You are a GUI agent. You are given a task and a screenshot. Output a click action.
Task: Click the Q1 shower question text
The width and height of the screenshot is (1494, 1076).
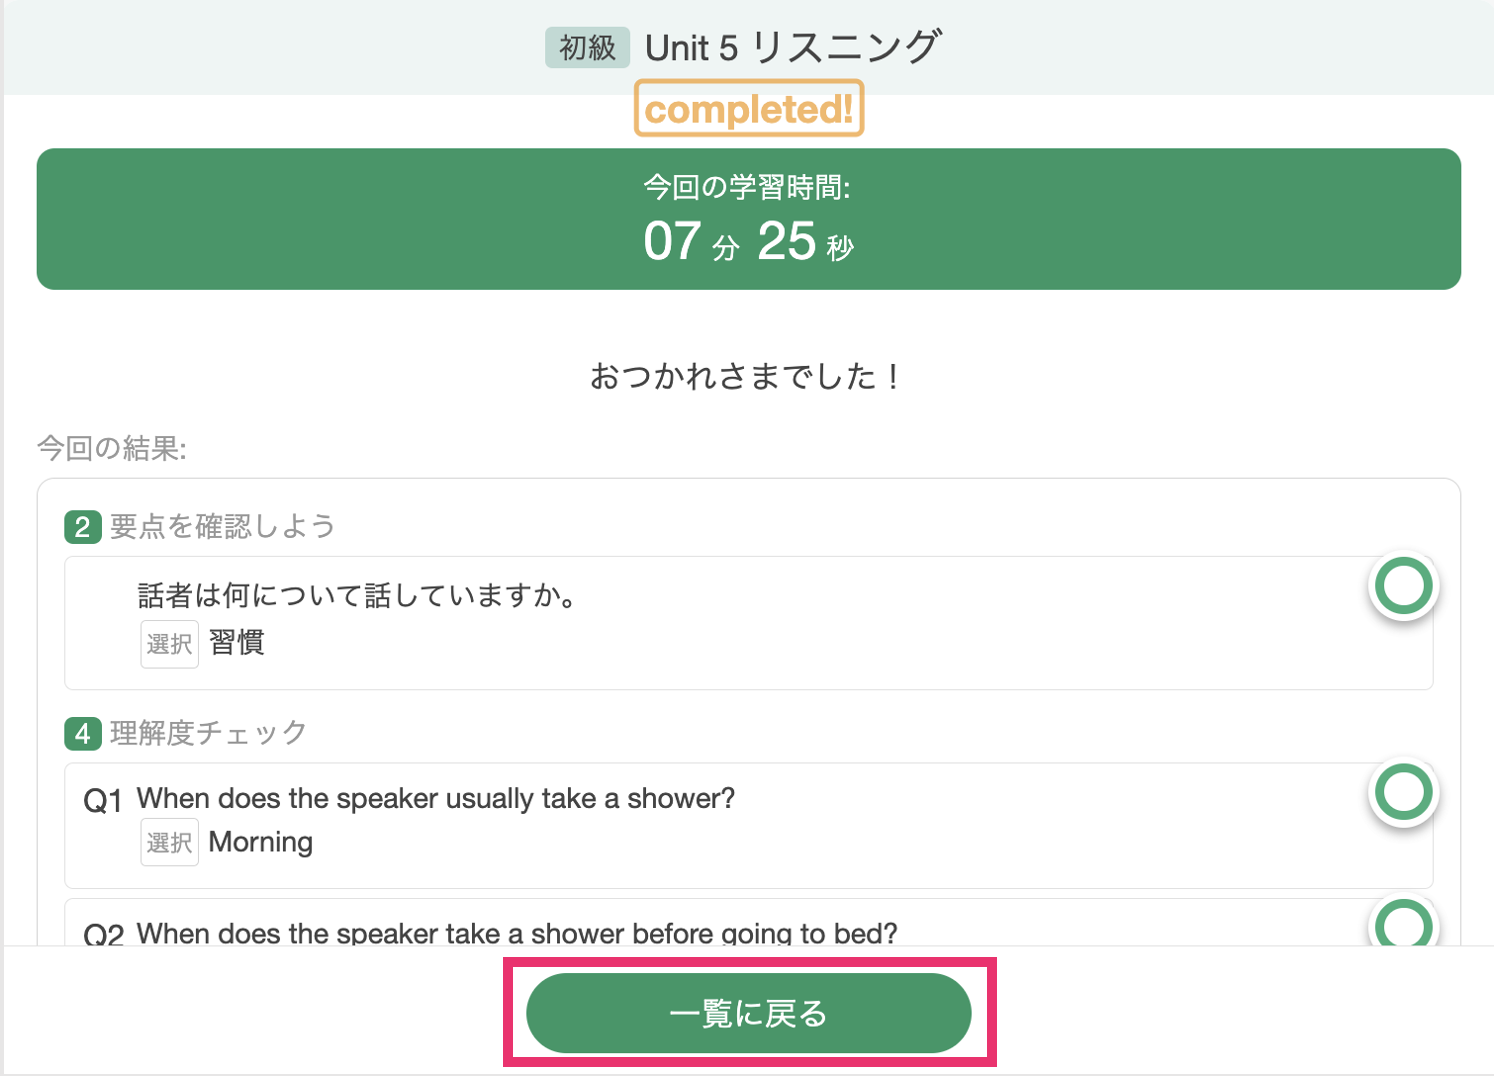coord(435,798)
